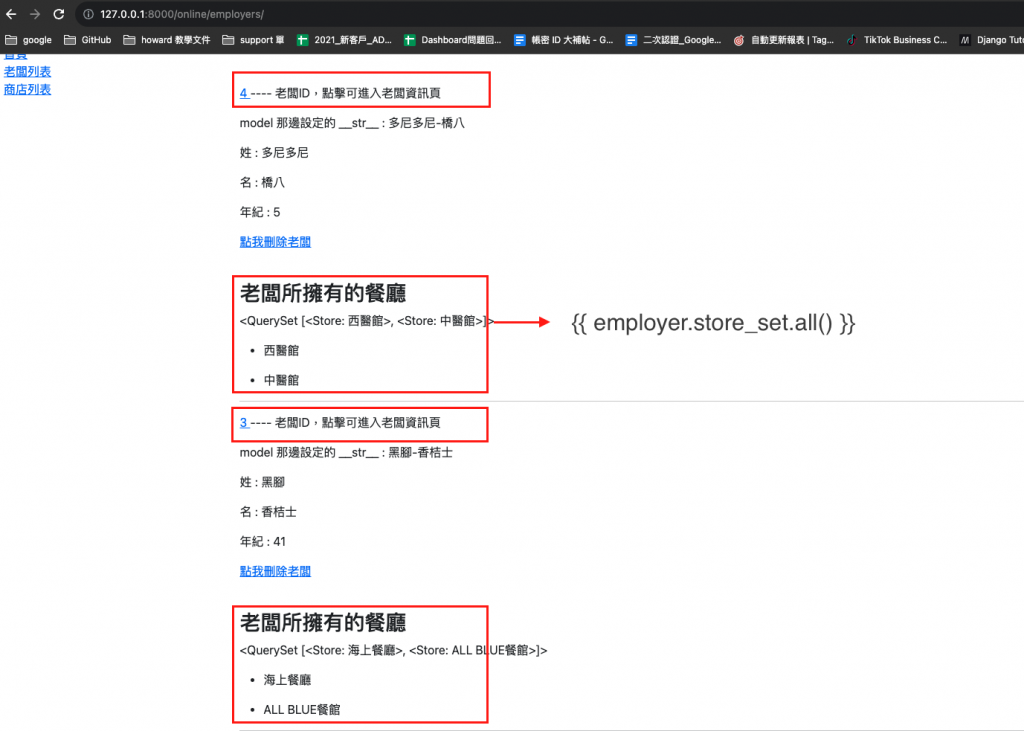
Task: Open the Dashboard問題回 bookmark
Action: [x=452, y=40]
